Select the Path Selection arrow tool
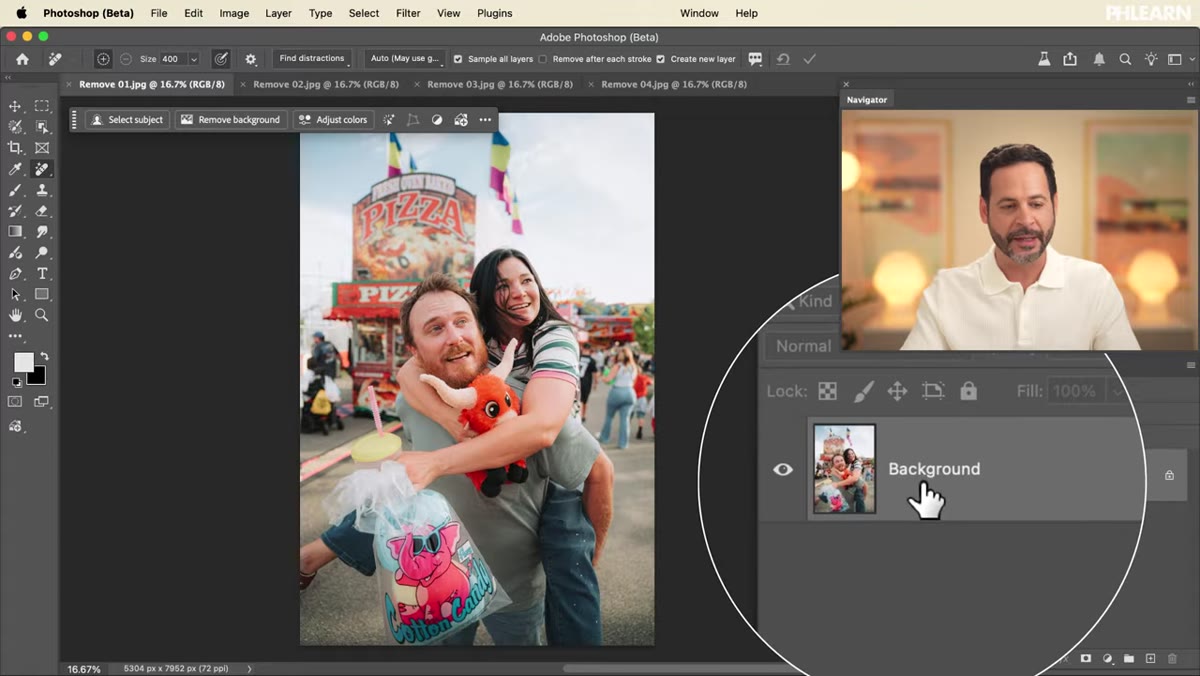 click(15, 295)
